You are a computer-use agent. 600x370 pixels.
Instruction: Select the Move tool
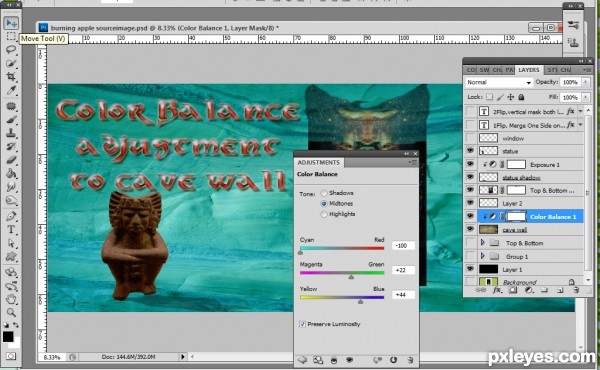pyautogui.click(x=11, y=23)
